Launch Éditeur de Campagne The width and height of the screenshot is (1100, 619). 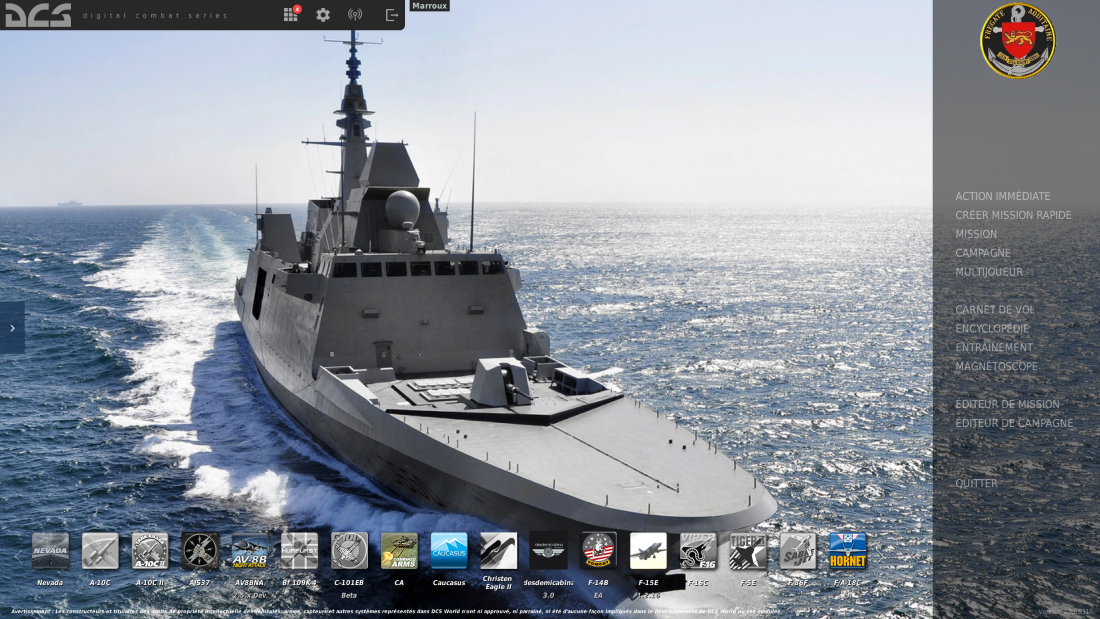[1014, 423]
